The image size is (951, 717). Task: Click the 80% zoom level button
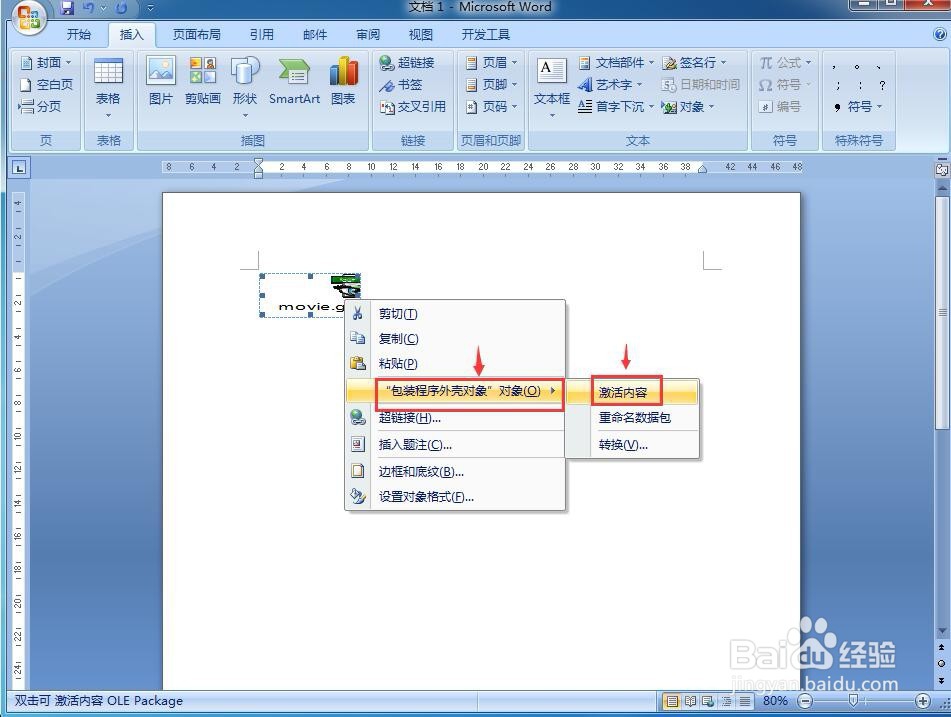pos(775,701)
